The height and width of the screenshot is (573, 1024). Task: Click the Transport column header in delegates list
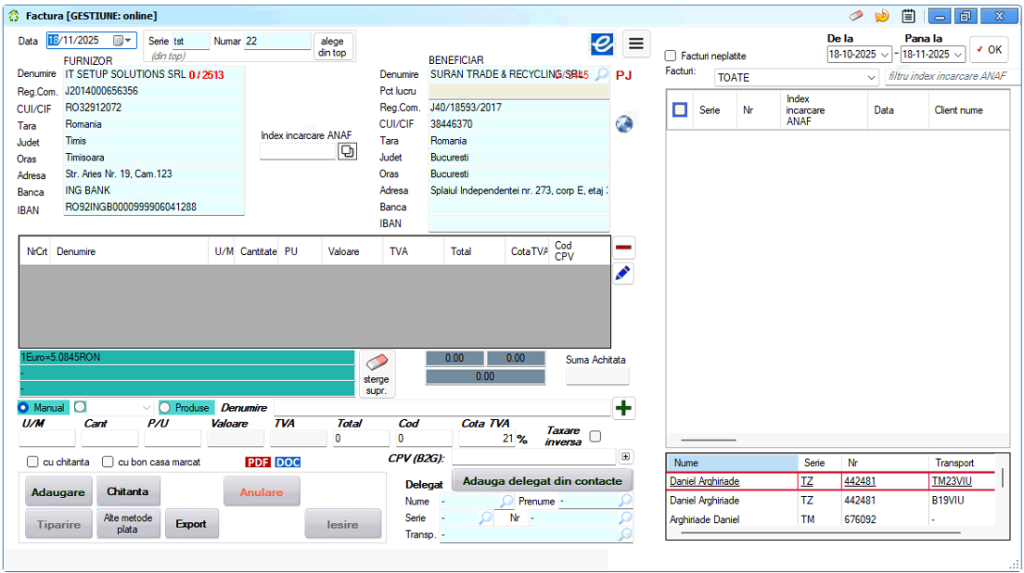pyautogui.click(x=961, y=463)
